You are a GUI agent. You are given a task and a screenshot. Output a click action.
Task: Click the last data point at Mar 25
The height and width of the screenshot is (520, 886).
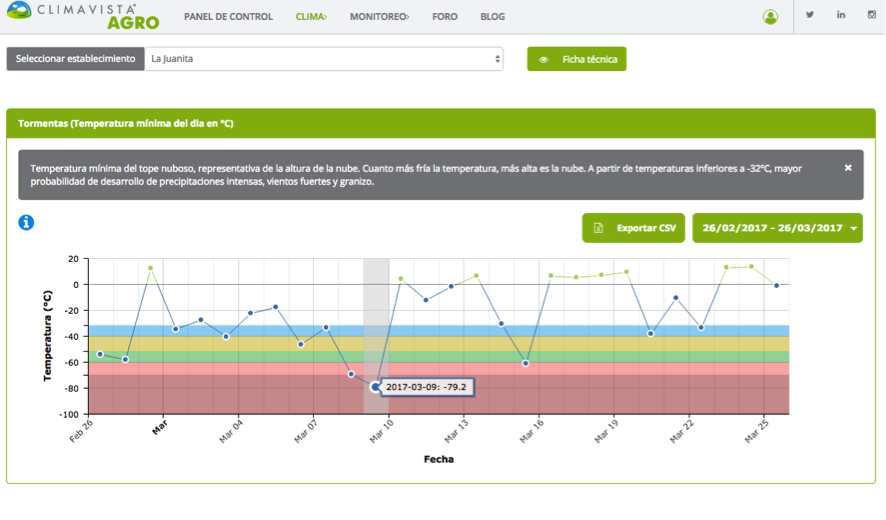(776, 285)
